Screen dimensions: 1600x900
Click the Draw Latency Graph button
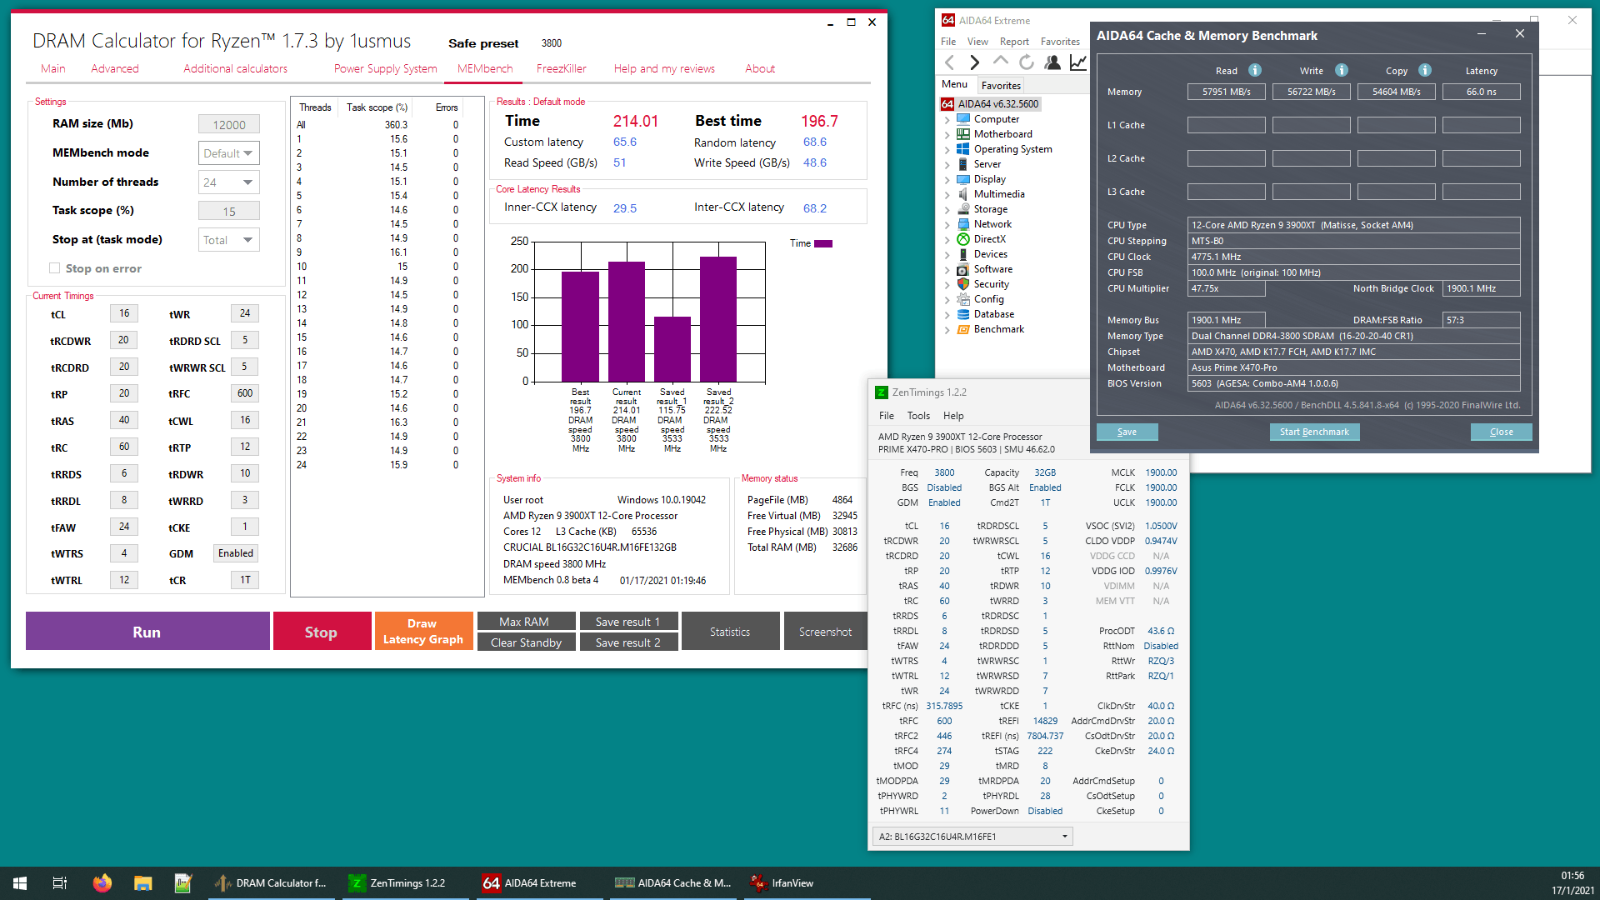423,632
